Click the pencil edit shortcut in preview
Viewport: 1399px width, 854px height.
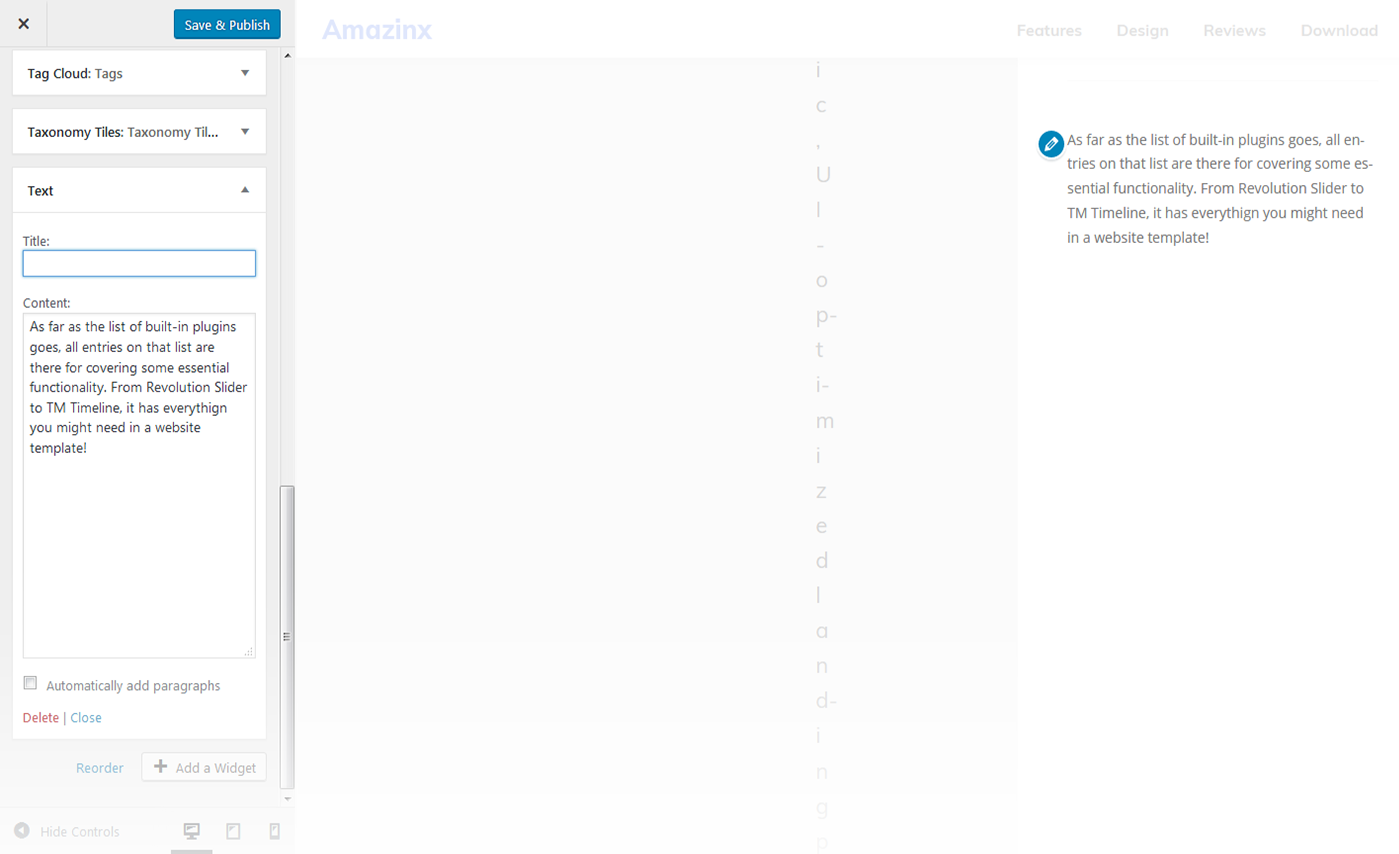[x=1050, y=144]
